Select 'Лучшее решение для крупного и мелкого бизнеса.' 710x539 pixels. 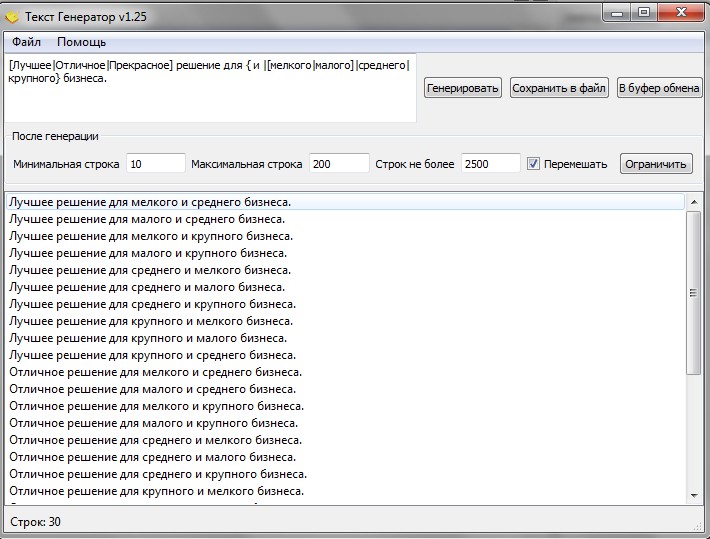tap(346, 321)
